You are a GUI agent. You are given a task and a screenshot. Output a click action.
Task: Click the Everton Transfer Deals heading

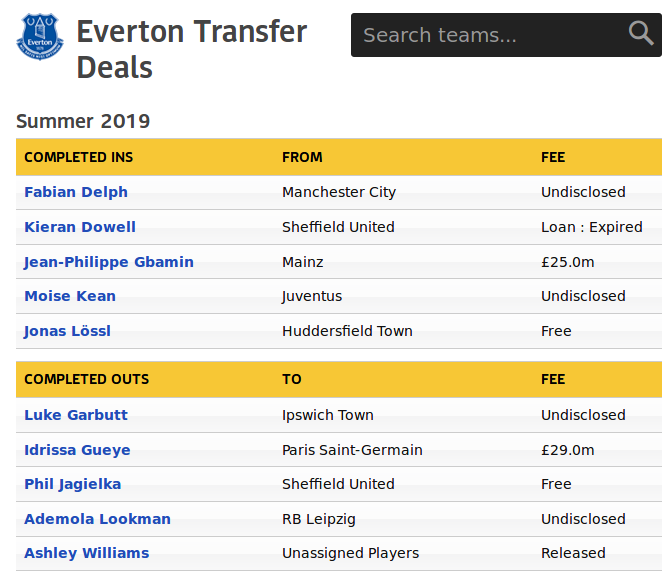click(x=192, y=49)
